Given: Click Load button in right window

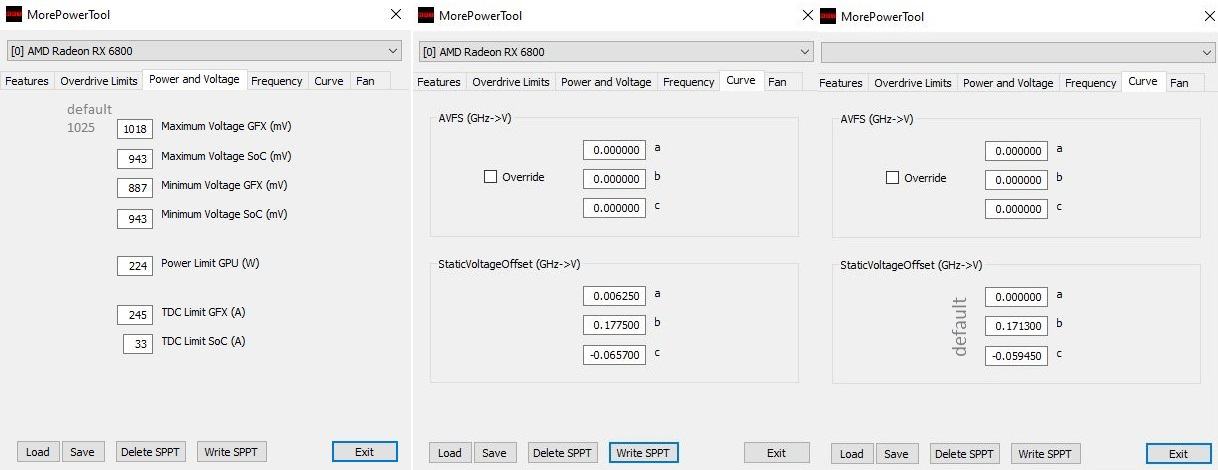Looking at the screenshot, I should coord(852,454).
